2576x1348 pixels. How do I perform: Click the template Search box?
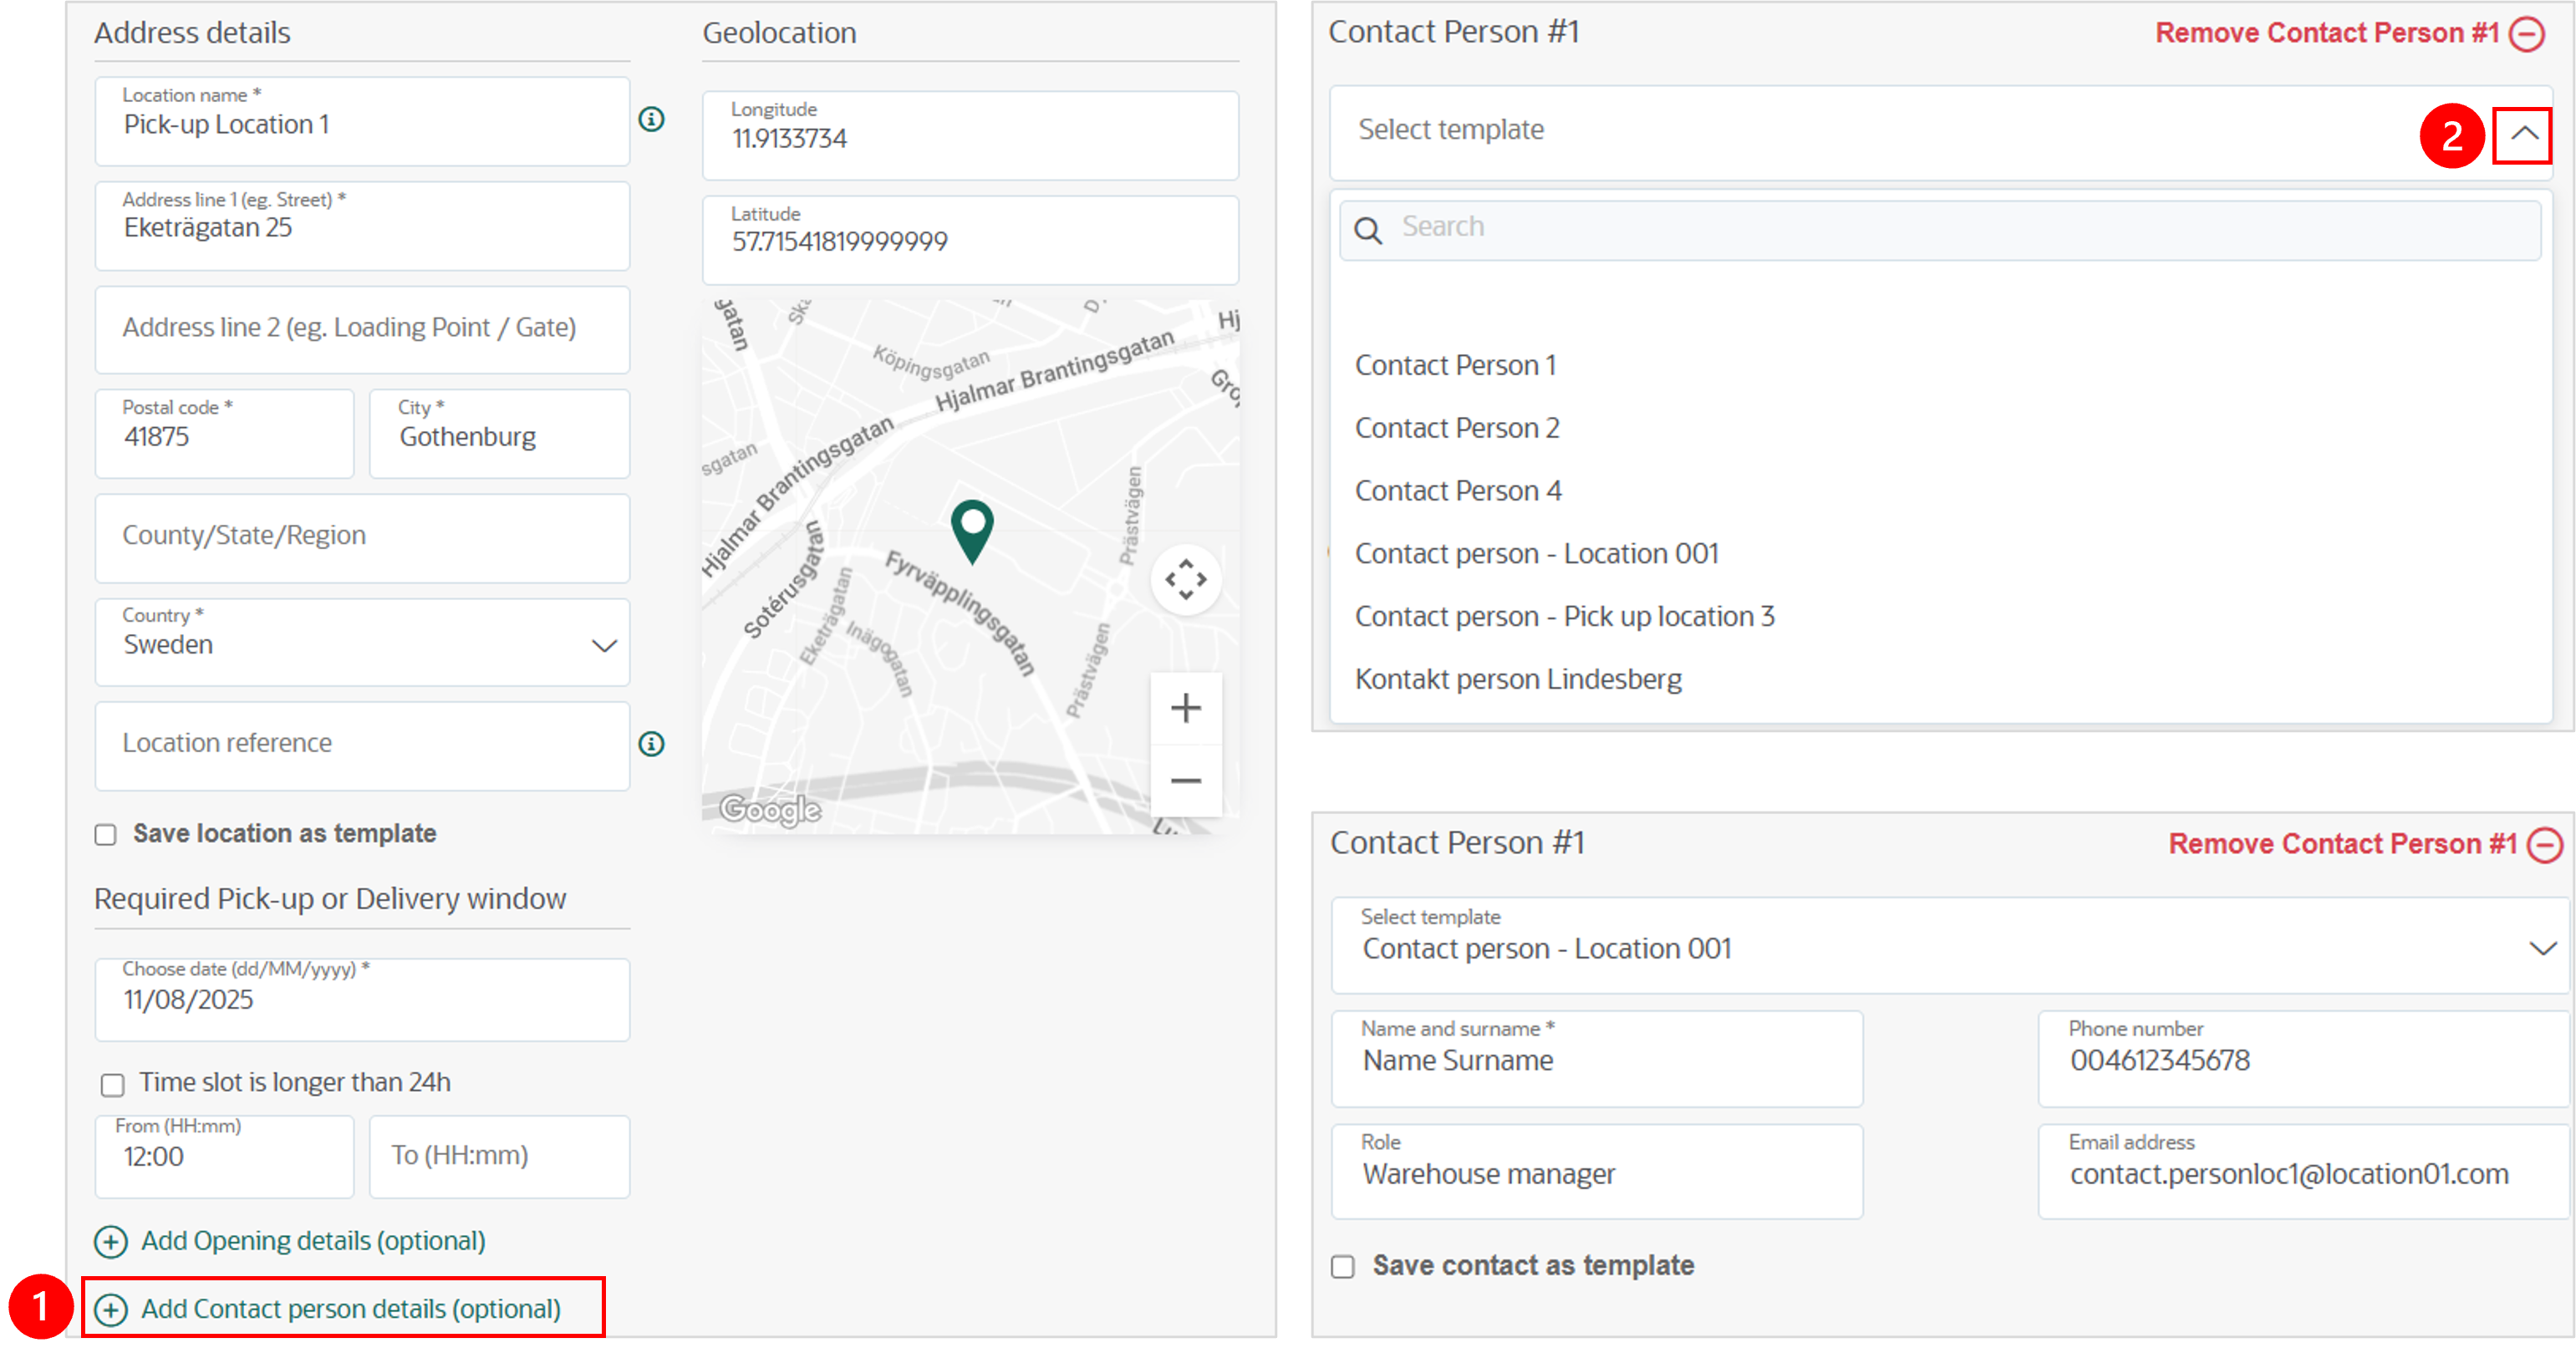pyautogui.click(x=1940, y=231)
